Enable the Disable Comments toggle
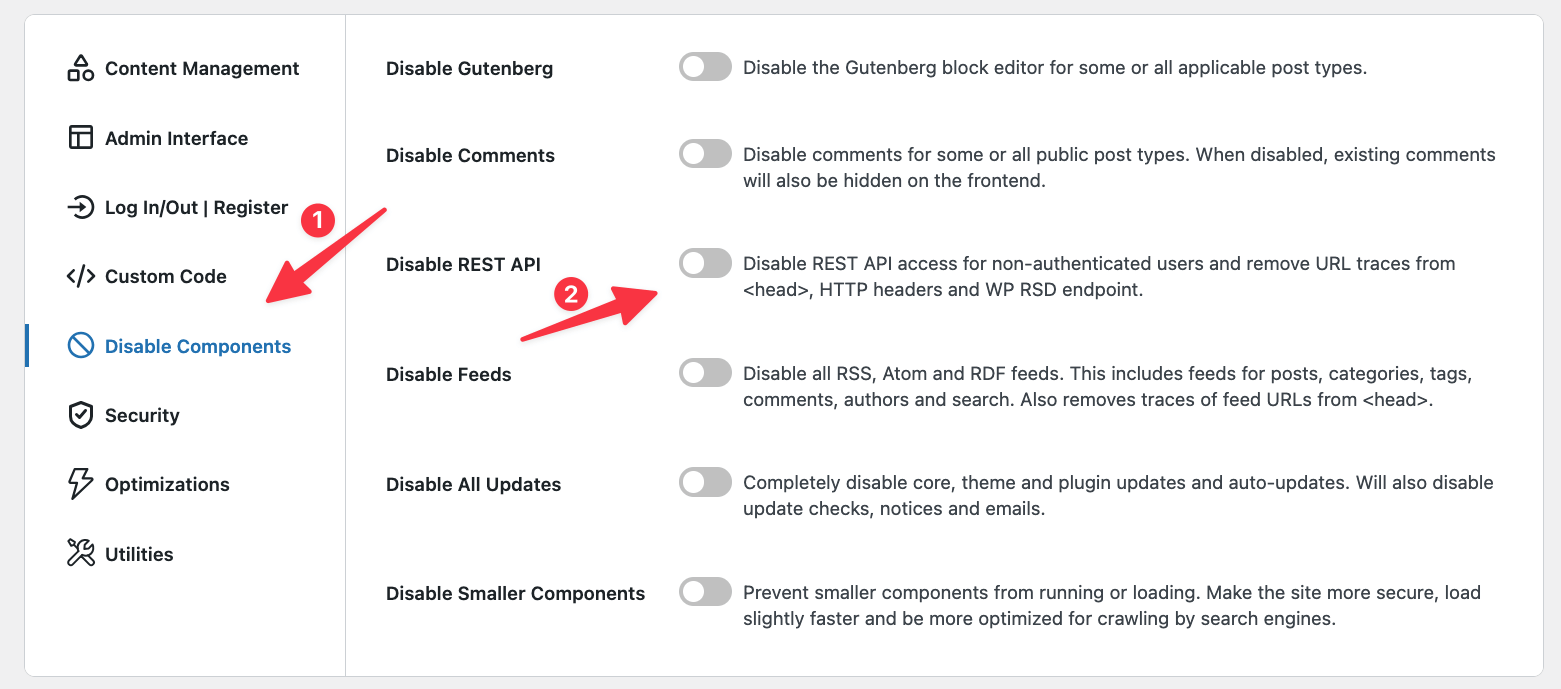1561x689 pixels. [x=705, y=154]
